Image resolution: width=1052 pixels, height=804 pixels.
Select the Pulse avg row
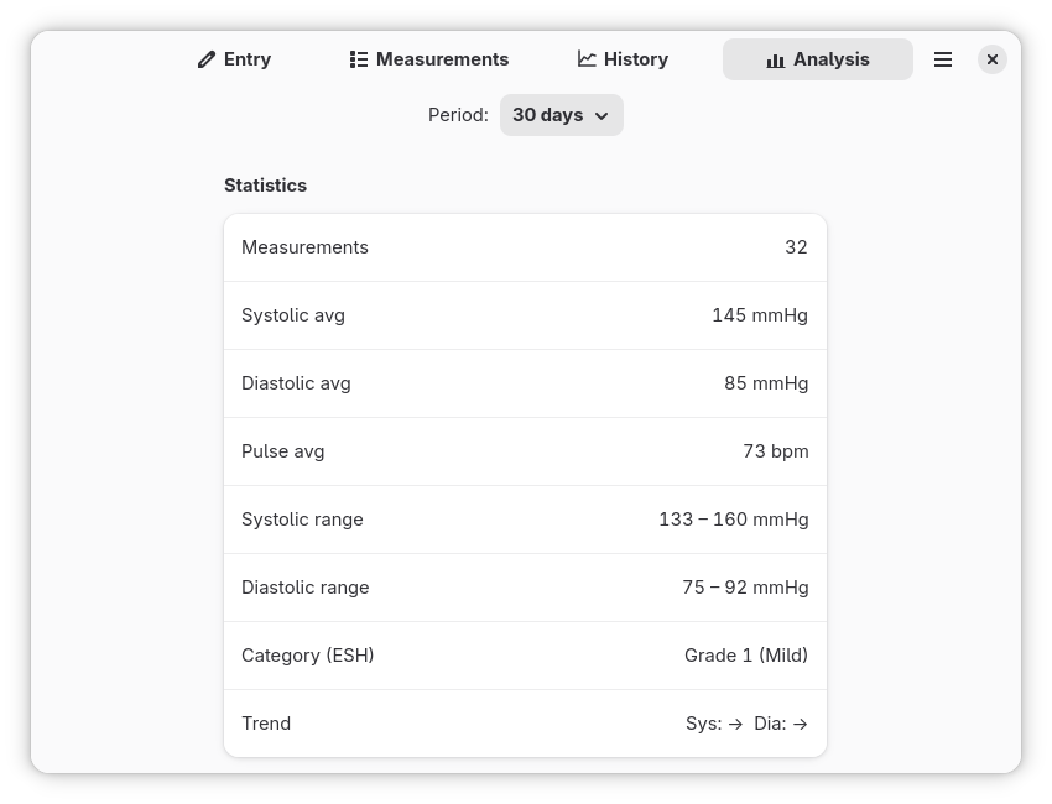pyautogui.click(x=525, y=452)
